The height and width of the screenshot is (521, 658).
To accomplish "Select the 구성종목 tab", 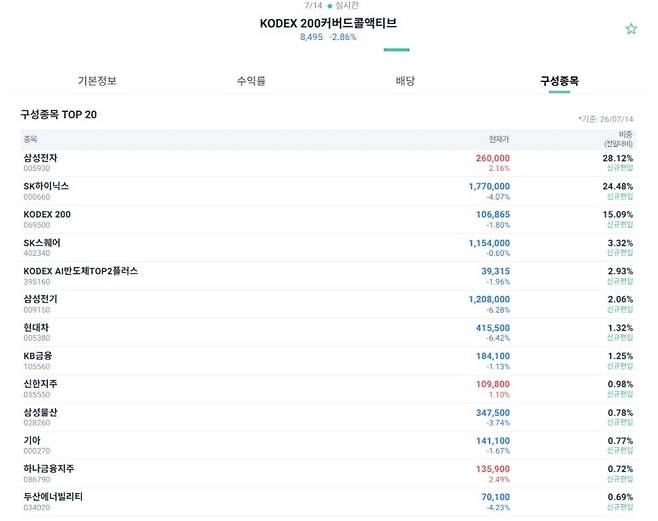I will pyautogui.click(x=559, y=81).
